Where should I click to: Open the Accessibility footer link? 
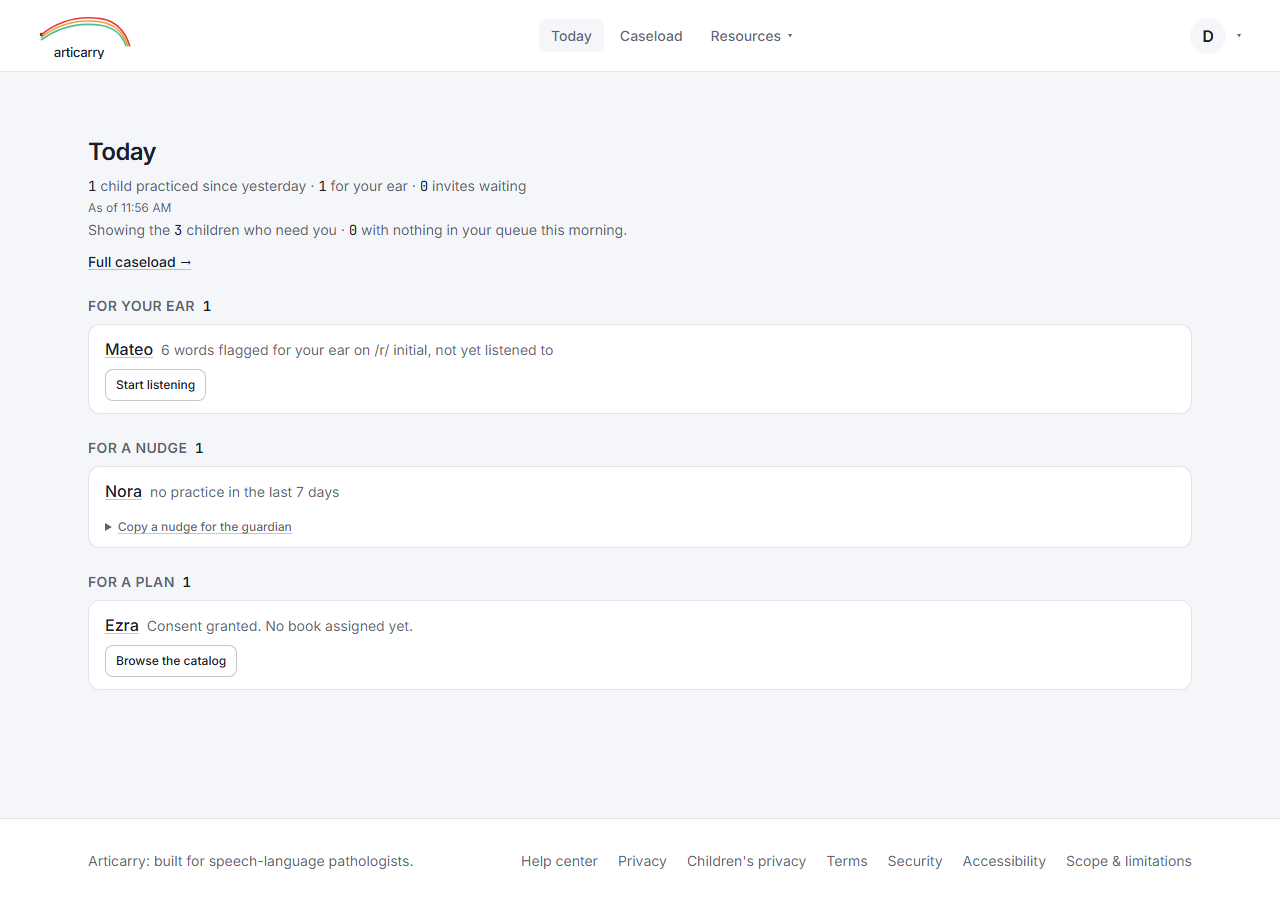[x=1004, y=861]
